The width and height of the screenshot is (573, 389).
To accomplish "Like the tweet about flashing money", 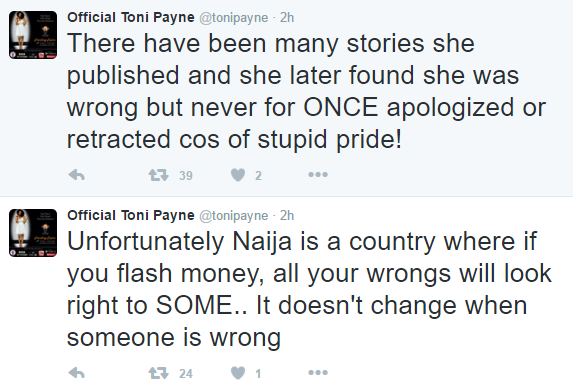I will [x=238, y=373].
